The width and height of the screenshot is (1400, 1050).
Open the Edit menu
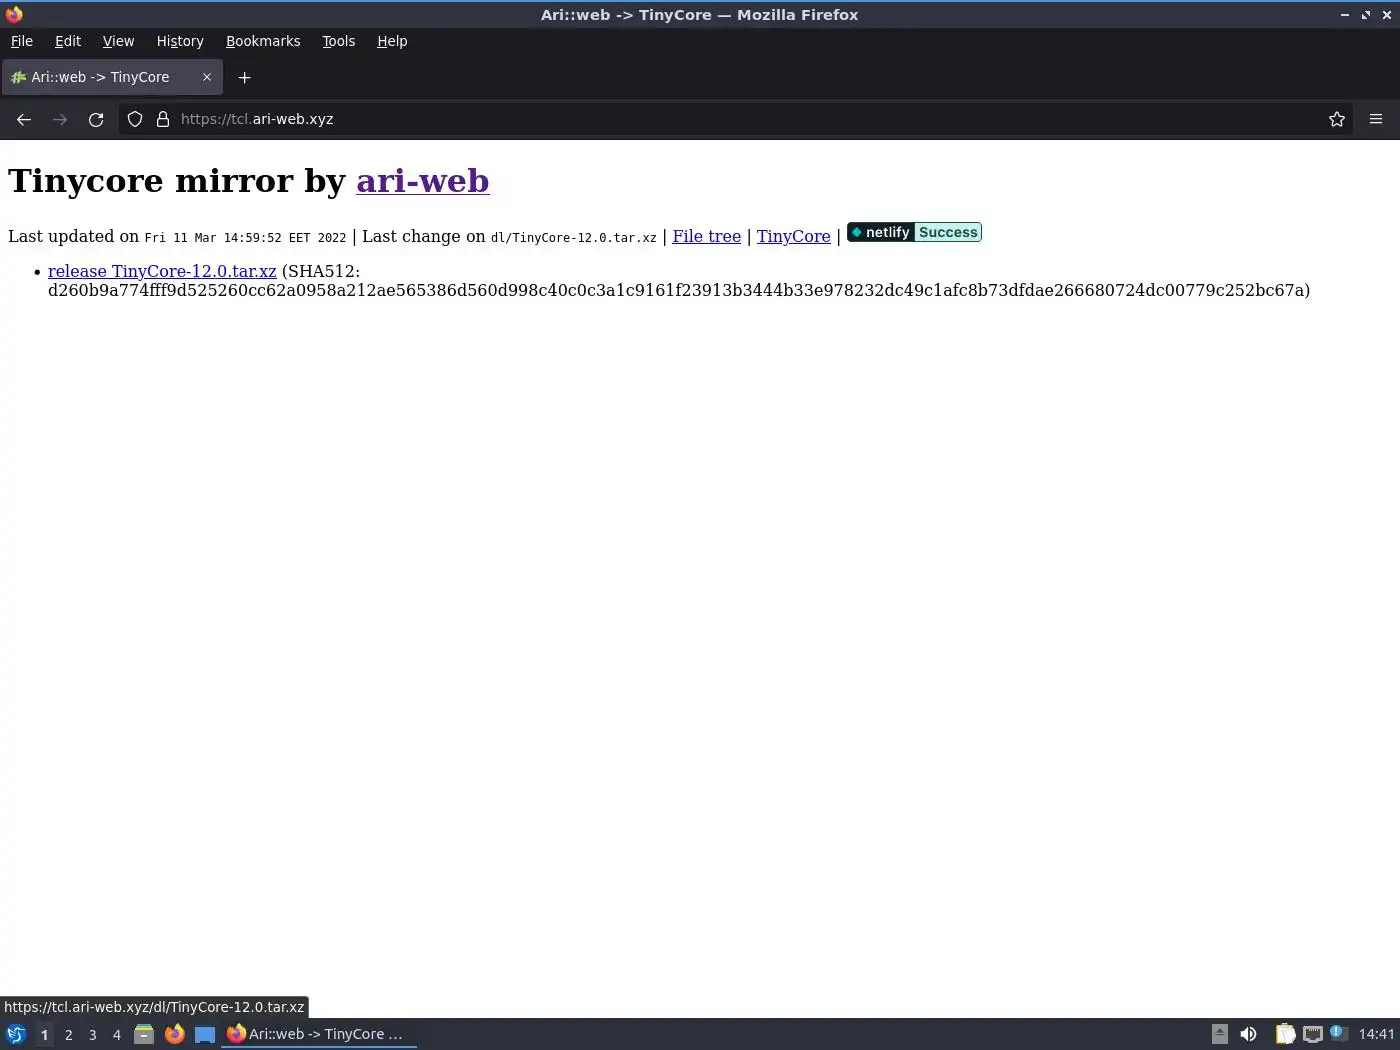pyautogui.click(x=68, y=41)
